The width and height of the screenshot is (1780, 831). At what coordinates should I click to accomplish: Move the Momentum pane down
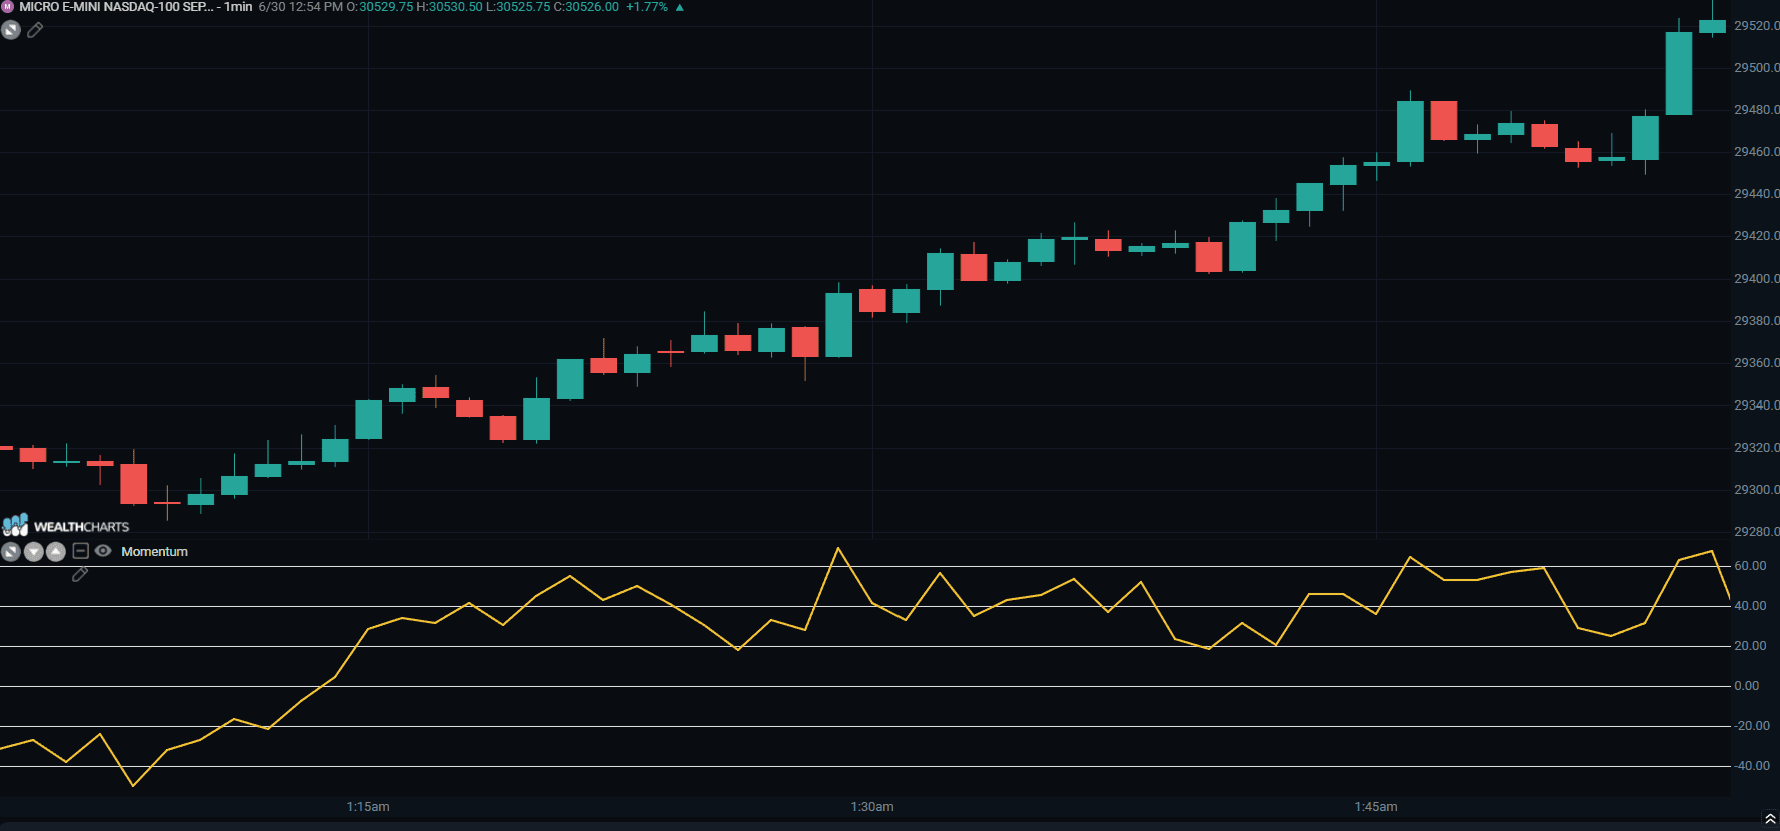33,552
